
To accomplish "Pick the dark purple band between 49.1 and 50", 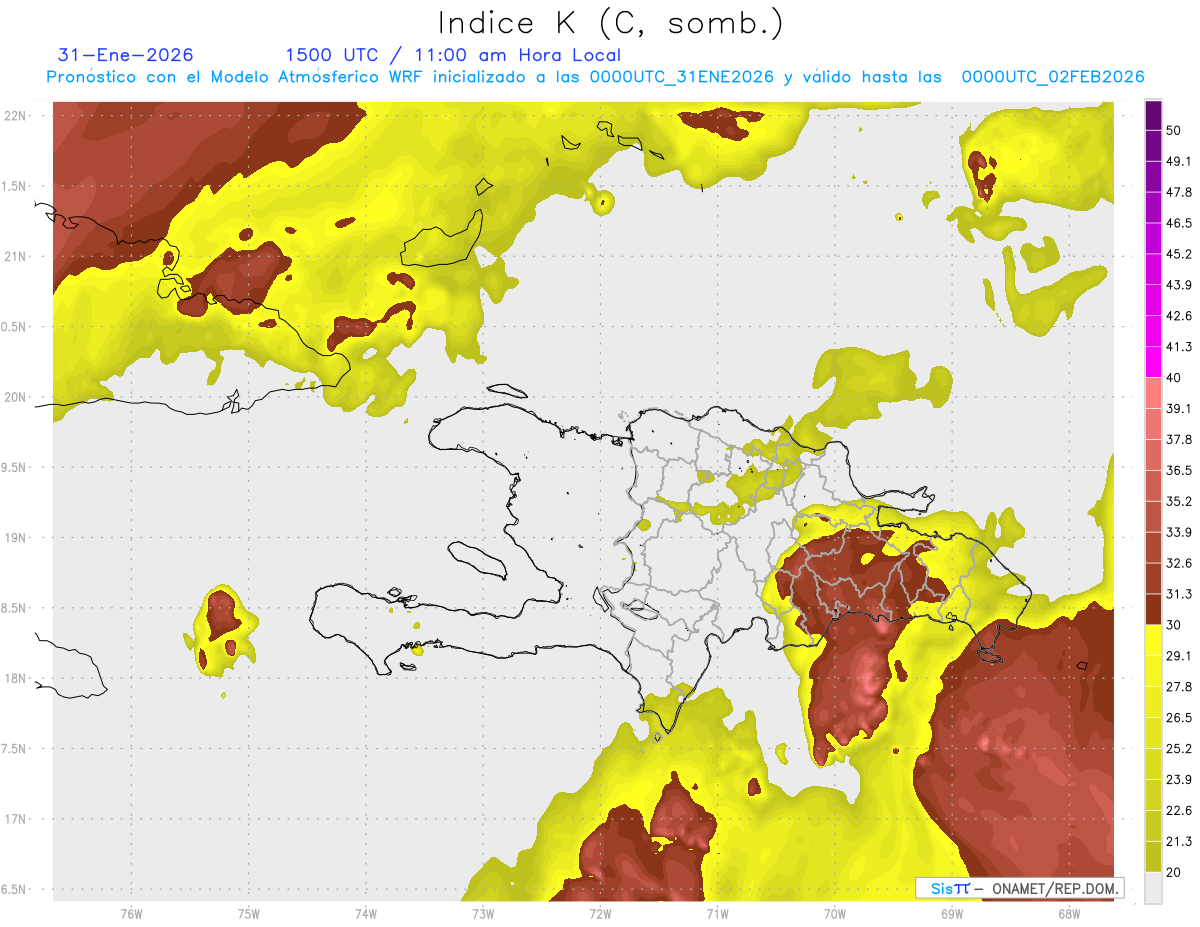I will [x=1153, y=146].
